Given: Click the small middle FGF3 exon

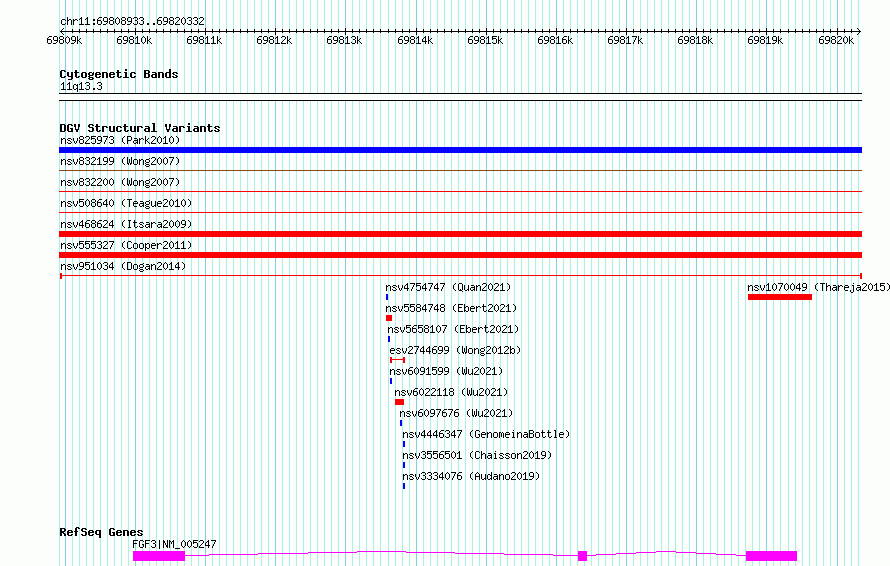Looking at the screenshot, I should (x=582, y=556).
